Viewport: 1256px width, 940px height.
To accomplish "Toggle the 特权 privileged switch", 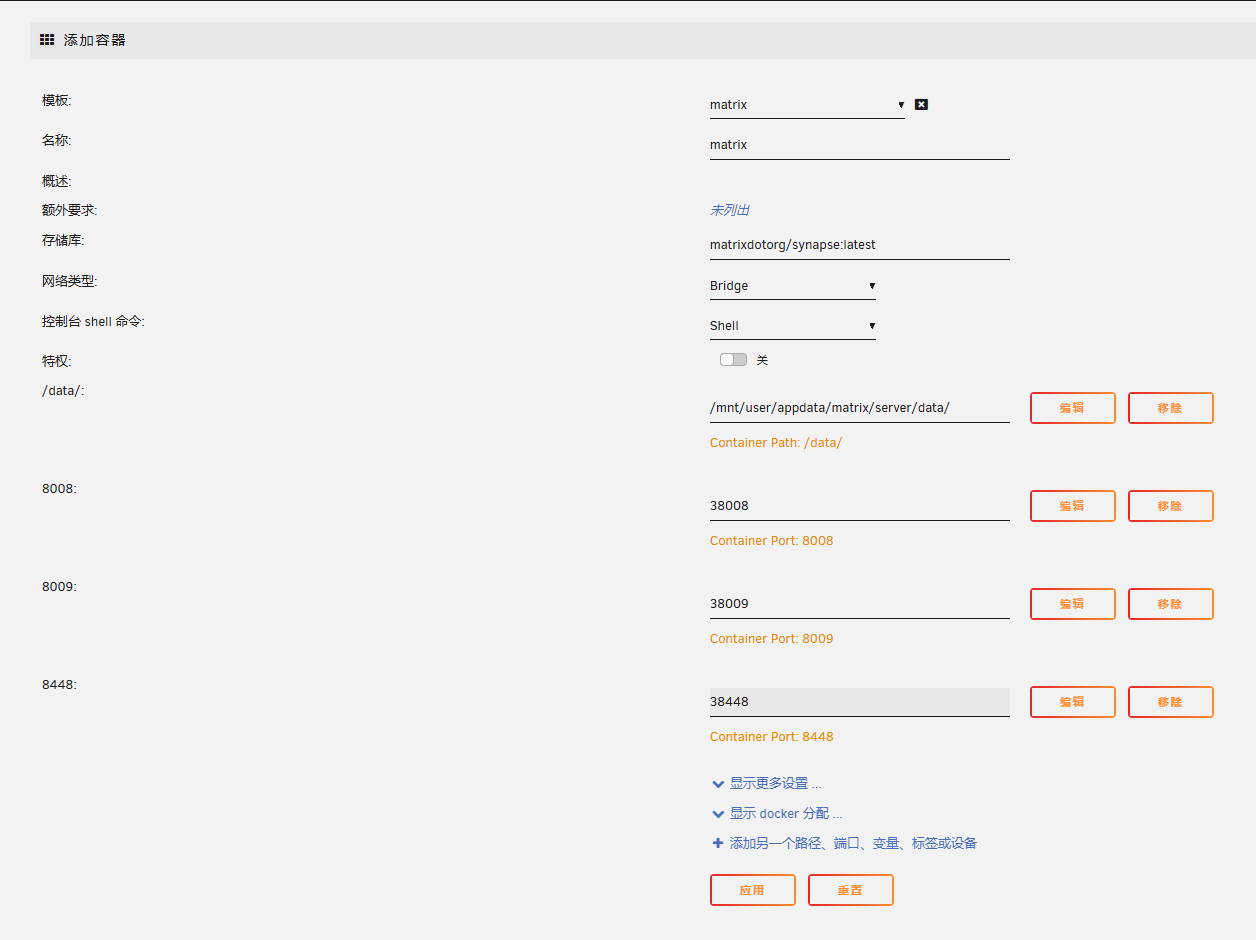I will pos(733,360).
